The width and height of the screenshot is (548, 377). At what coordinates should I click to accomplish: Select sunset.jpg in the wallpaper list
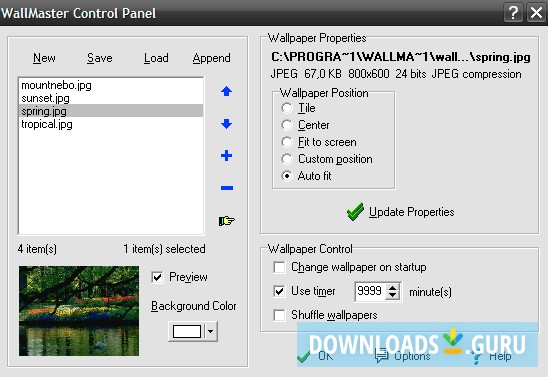pos(111,98)
